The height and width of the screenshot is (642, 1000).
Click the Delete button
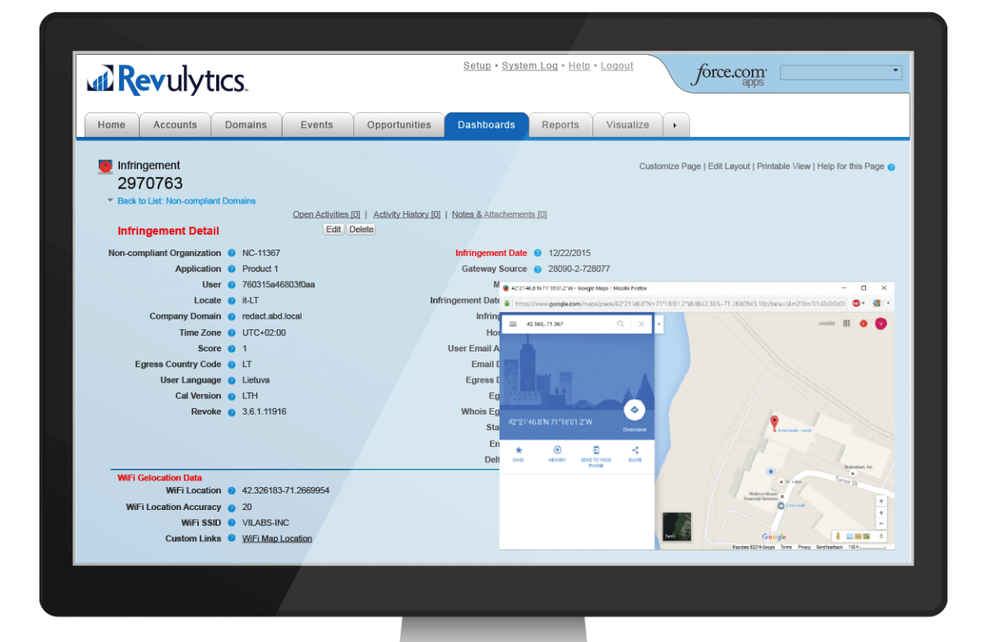pyautogui.click(x=361, y=230)
